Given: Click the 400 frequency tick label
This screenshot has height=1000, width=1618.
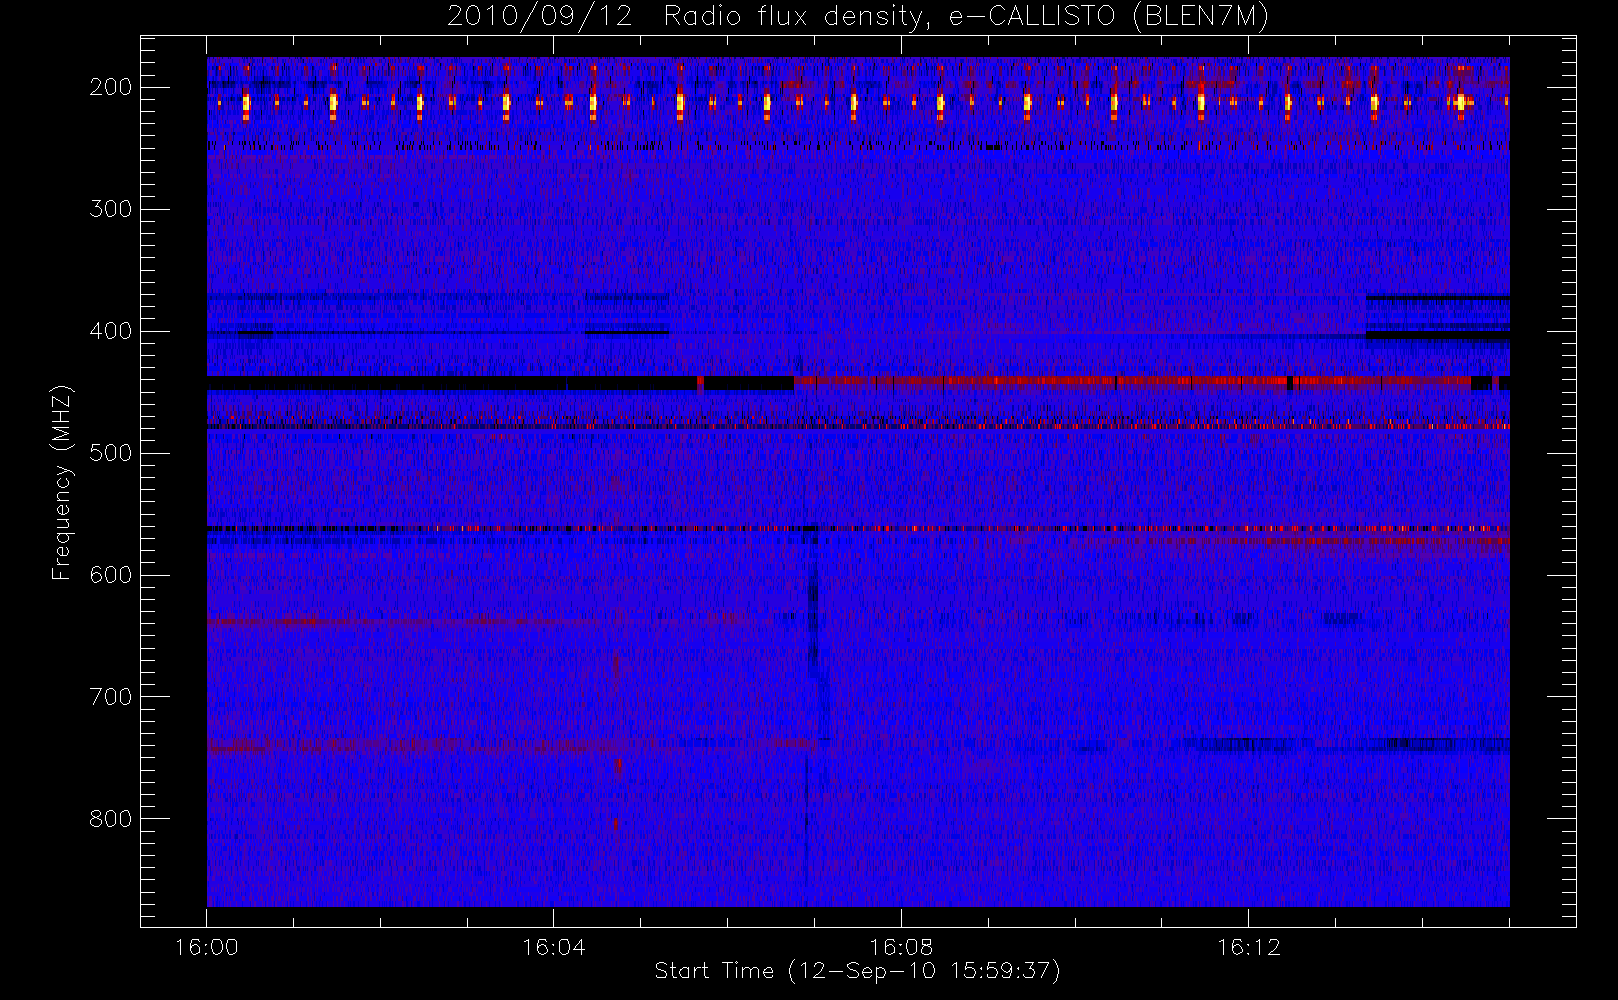Looking at the screenshot, I should click(111, 331).
